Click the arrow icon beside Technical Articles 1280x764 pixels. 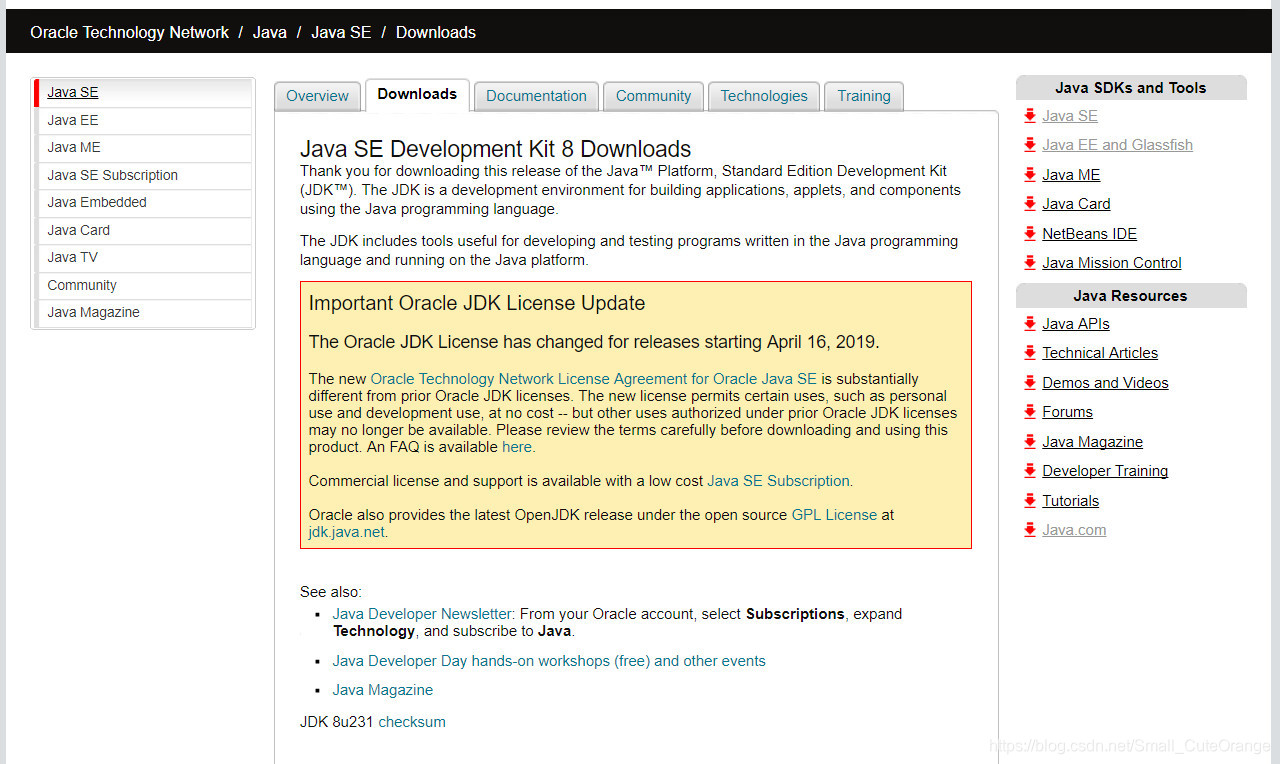tap(1030, 353)
